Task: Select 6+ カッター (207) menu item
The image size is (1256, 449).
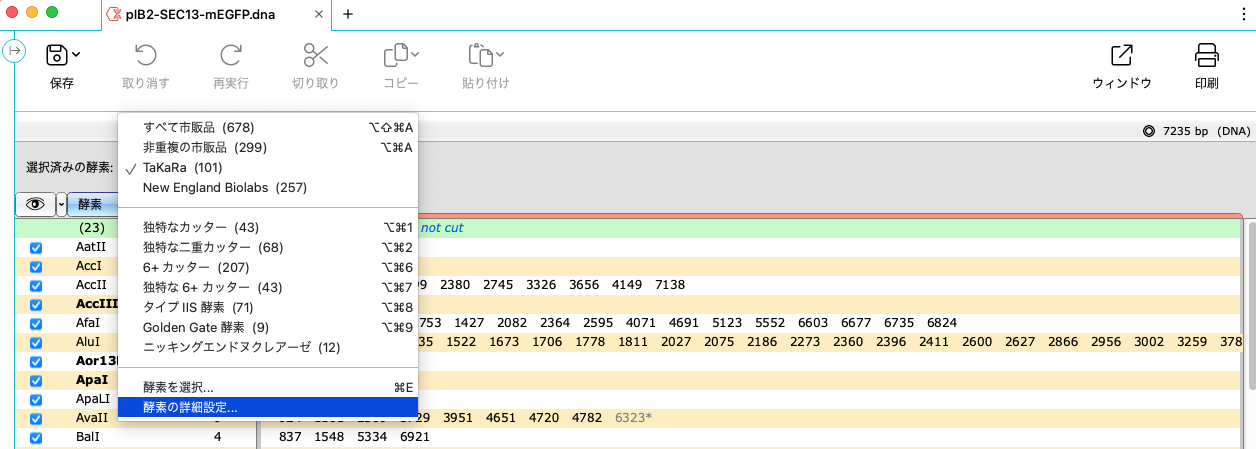Action: [x=268, y=267]
